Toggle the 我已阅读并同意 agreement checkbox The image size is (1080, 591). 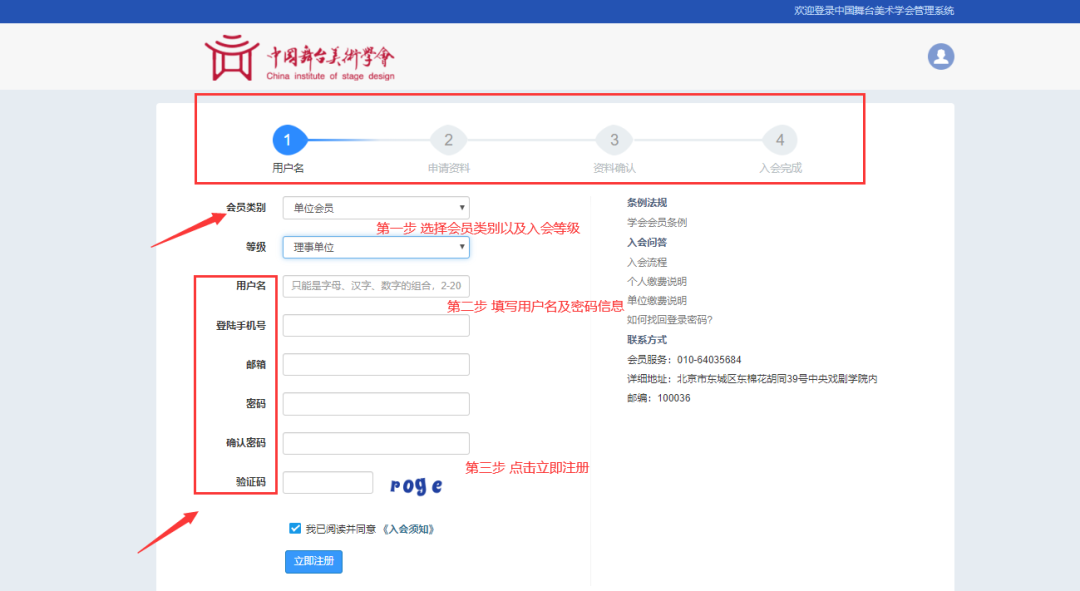click(x=295, y=528)
